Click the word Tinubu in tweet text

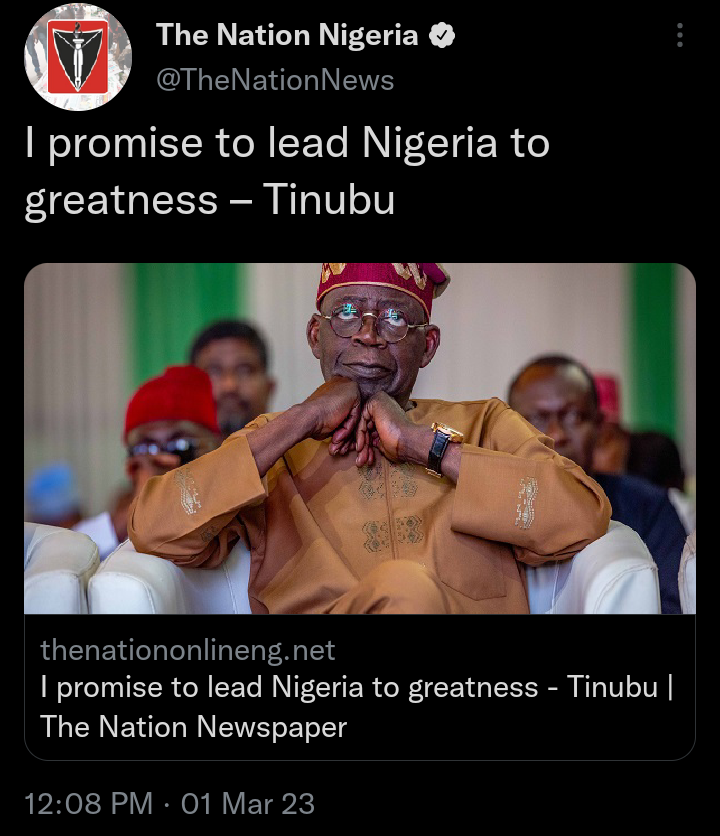(329, 200)
